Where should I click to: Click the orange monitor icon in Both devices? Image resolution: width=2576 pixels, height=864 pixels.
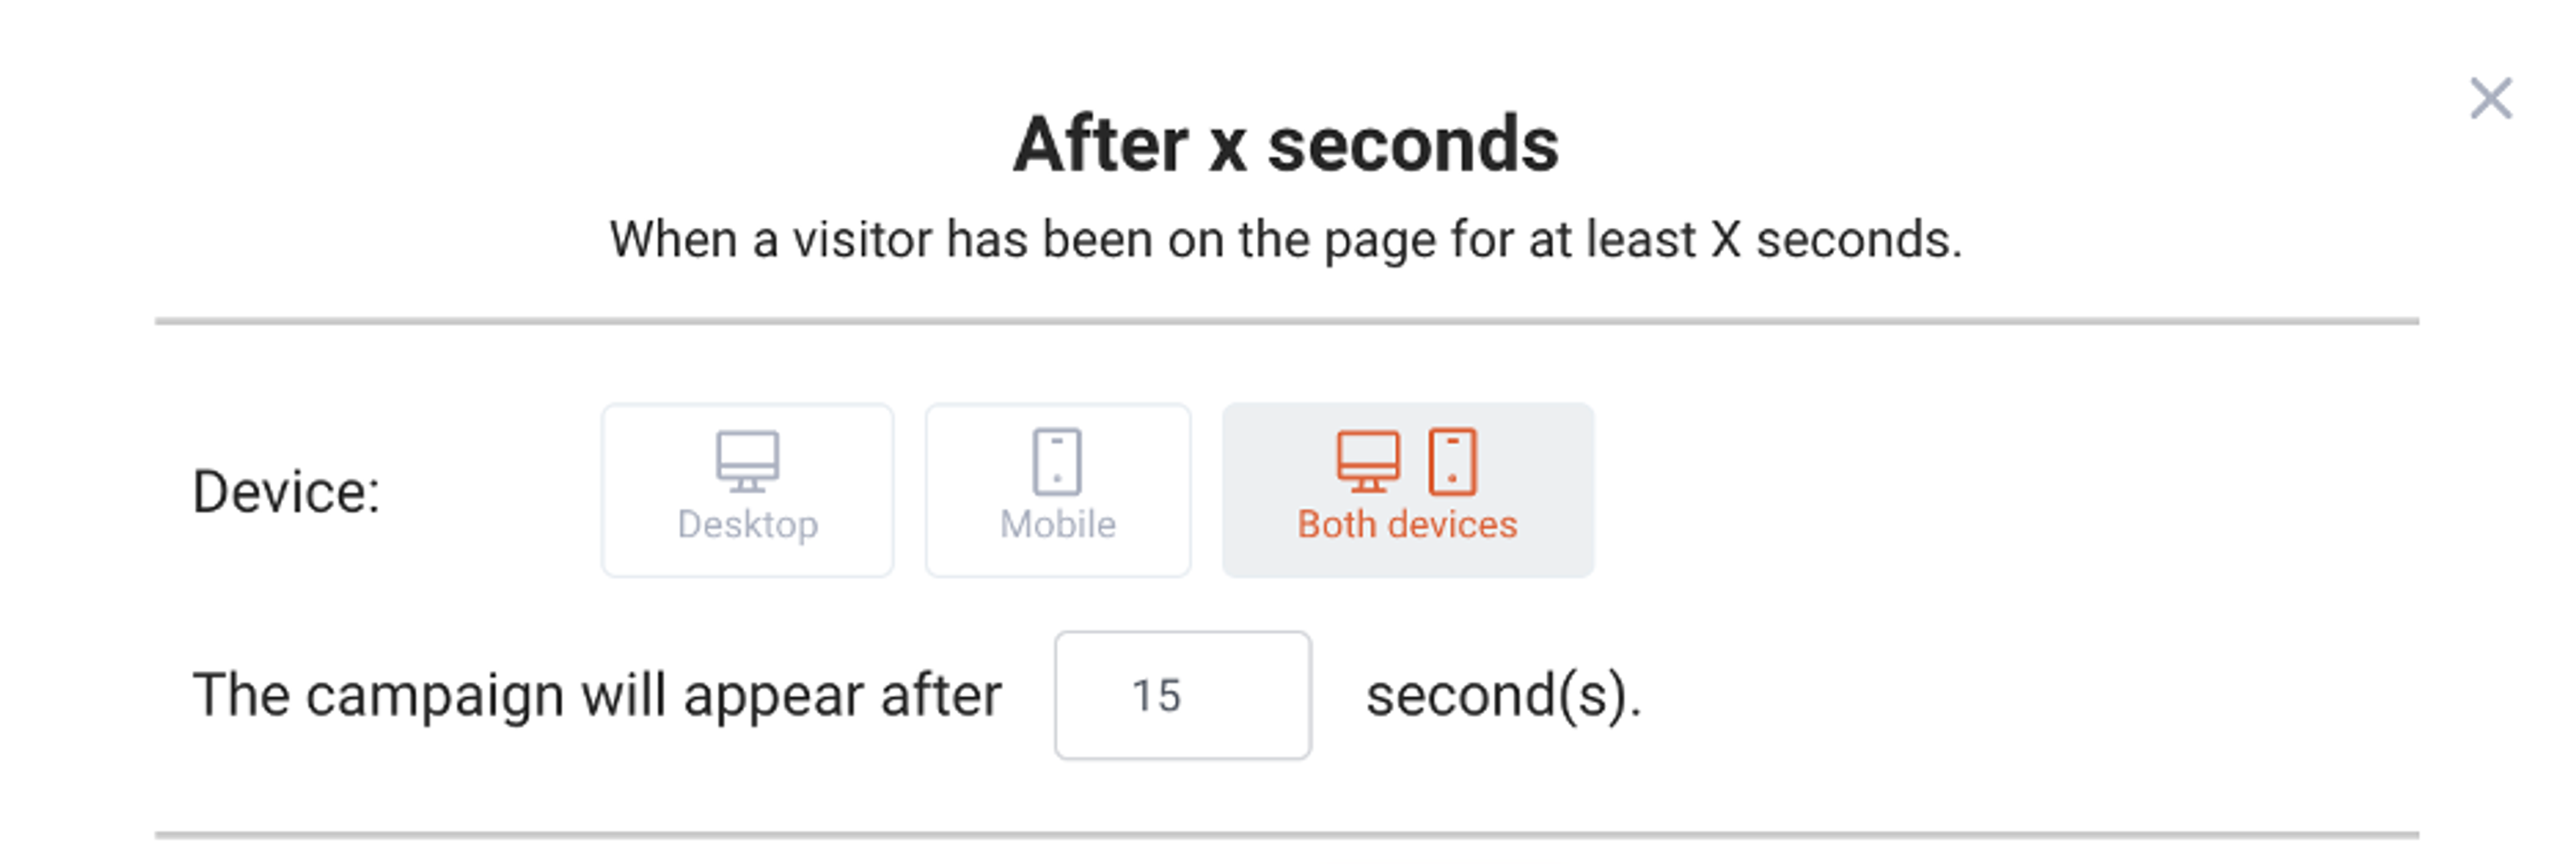pyautogui.click(x=1370, y=462)
